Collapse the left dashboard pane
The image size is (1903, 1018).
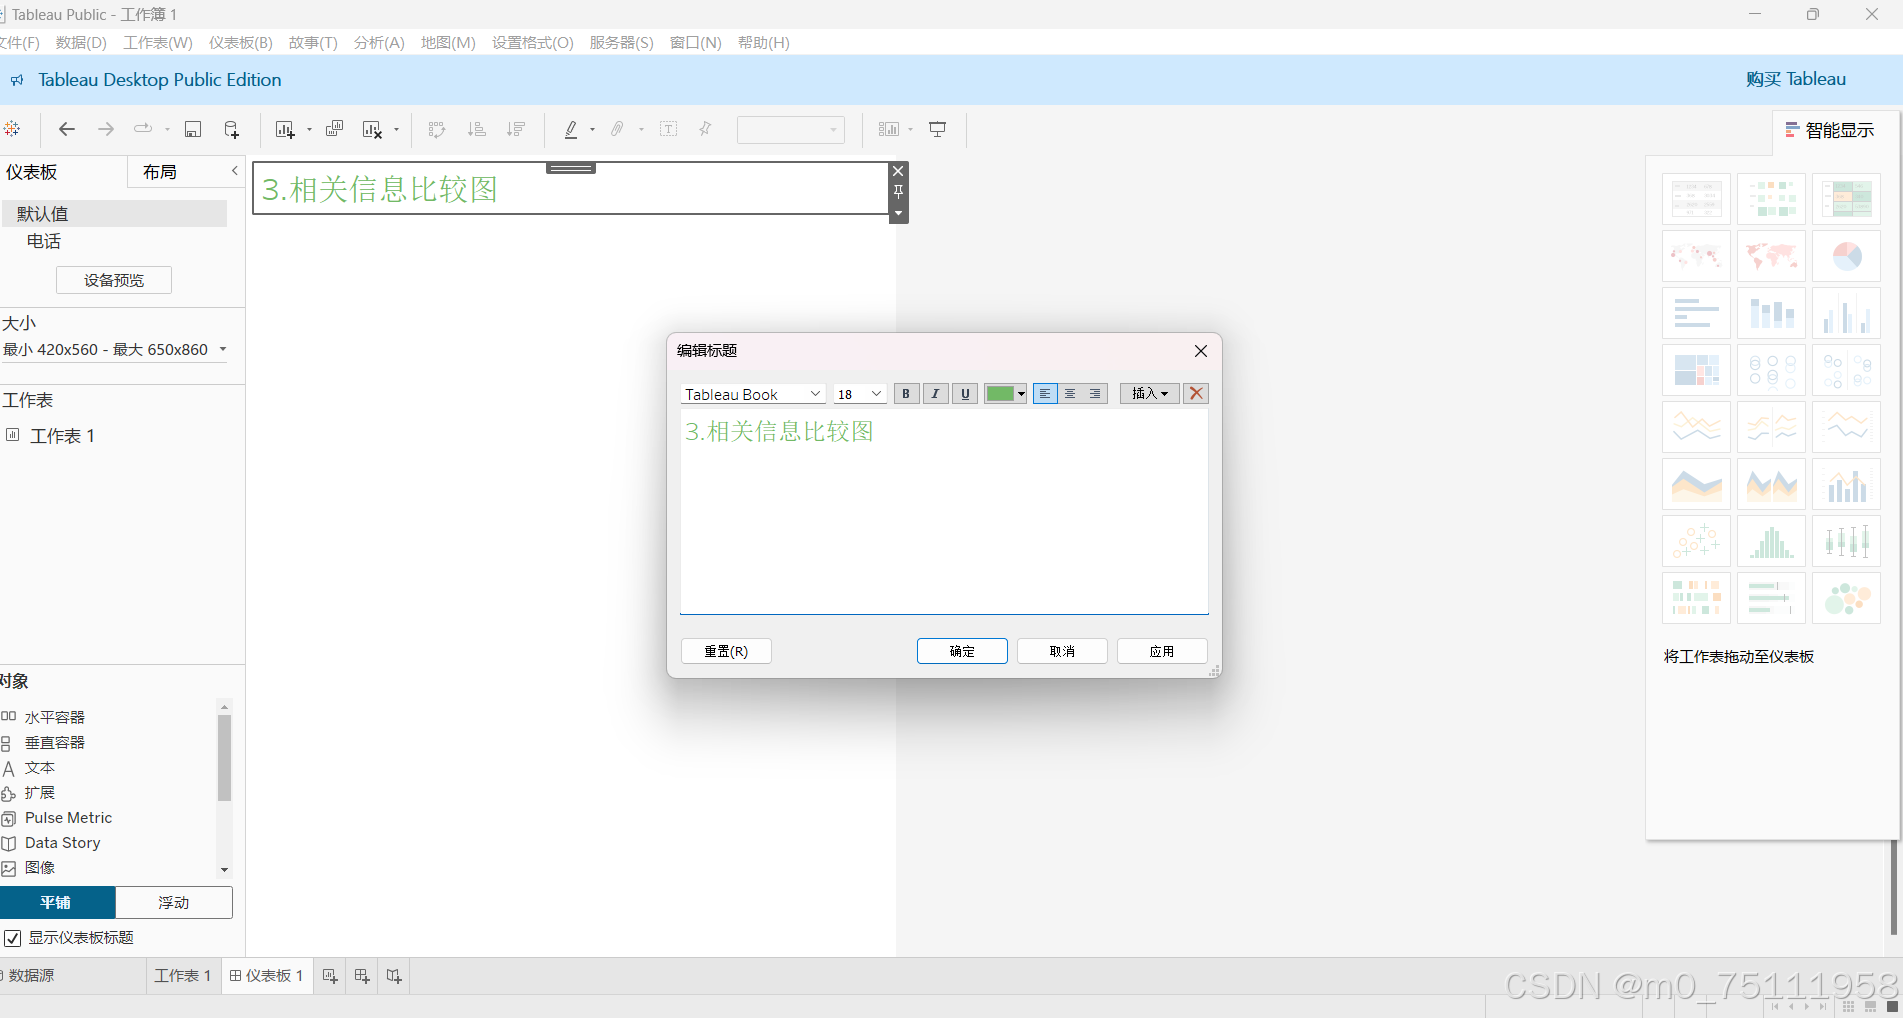pos(235,171)
